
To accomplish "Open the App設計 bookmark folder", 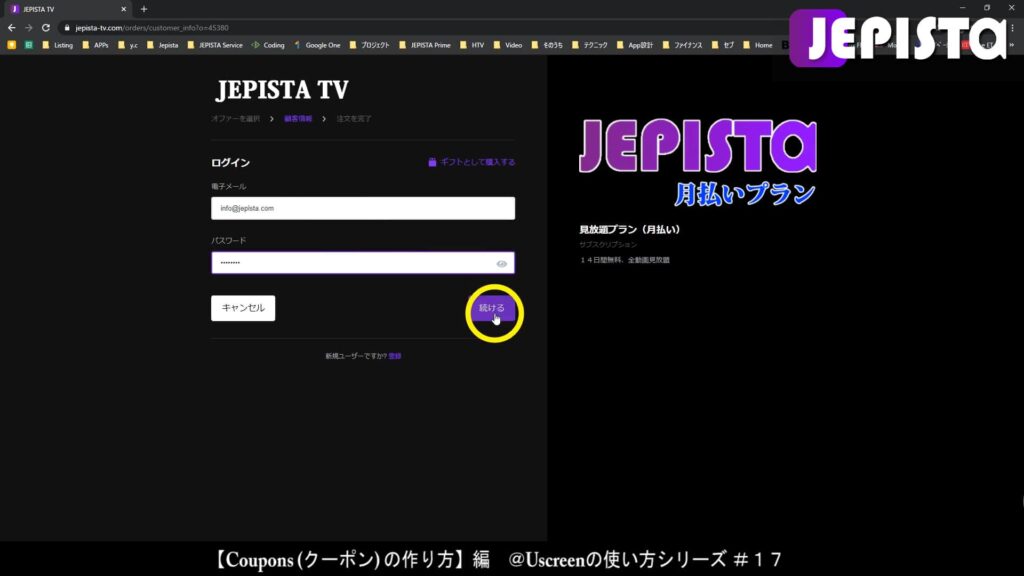I will click(x=635, y=45).
